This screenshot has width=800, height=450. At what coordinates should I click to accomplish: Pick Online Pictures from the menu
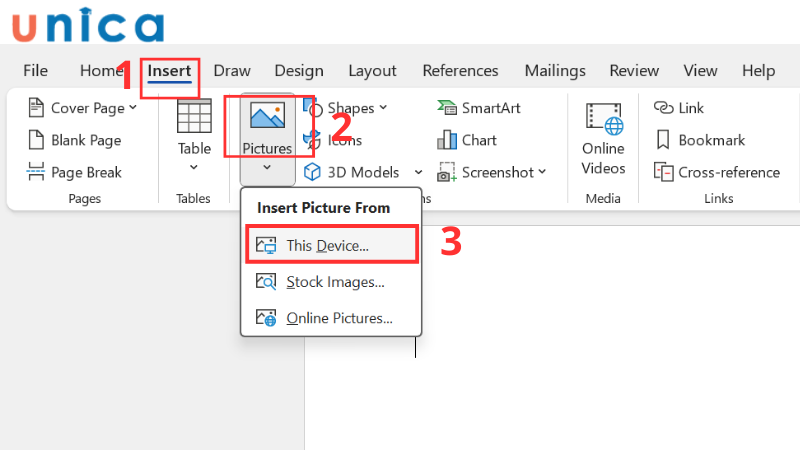click(339, 318)
